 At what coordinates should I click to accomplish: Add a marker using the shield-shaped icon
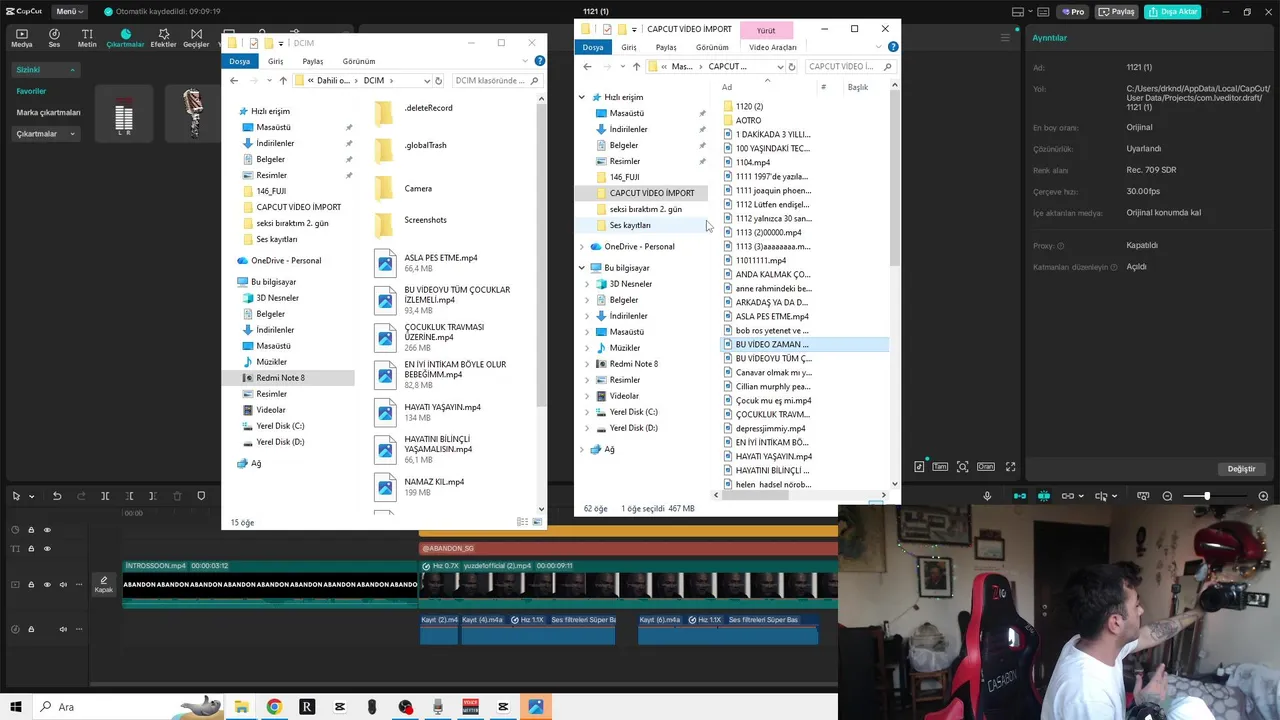coord(201,496)
